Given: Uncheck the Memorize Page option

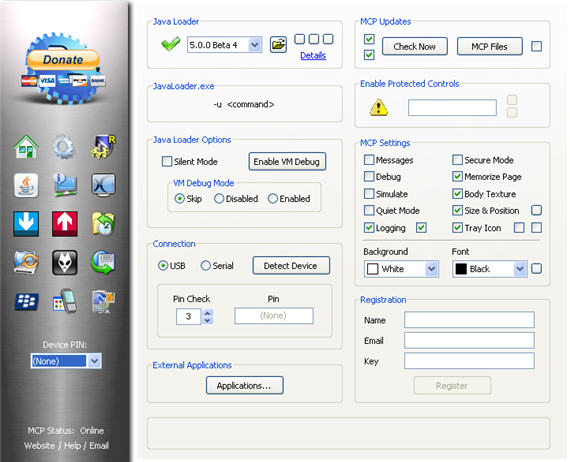Looking at the screenshot, I should [457, 177].
